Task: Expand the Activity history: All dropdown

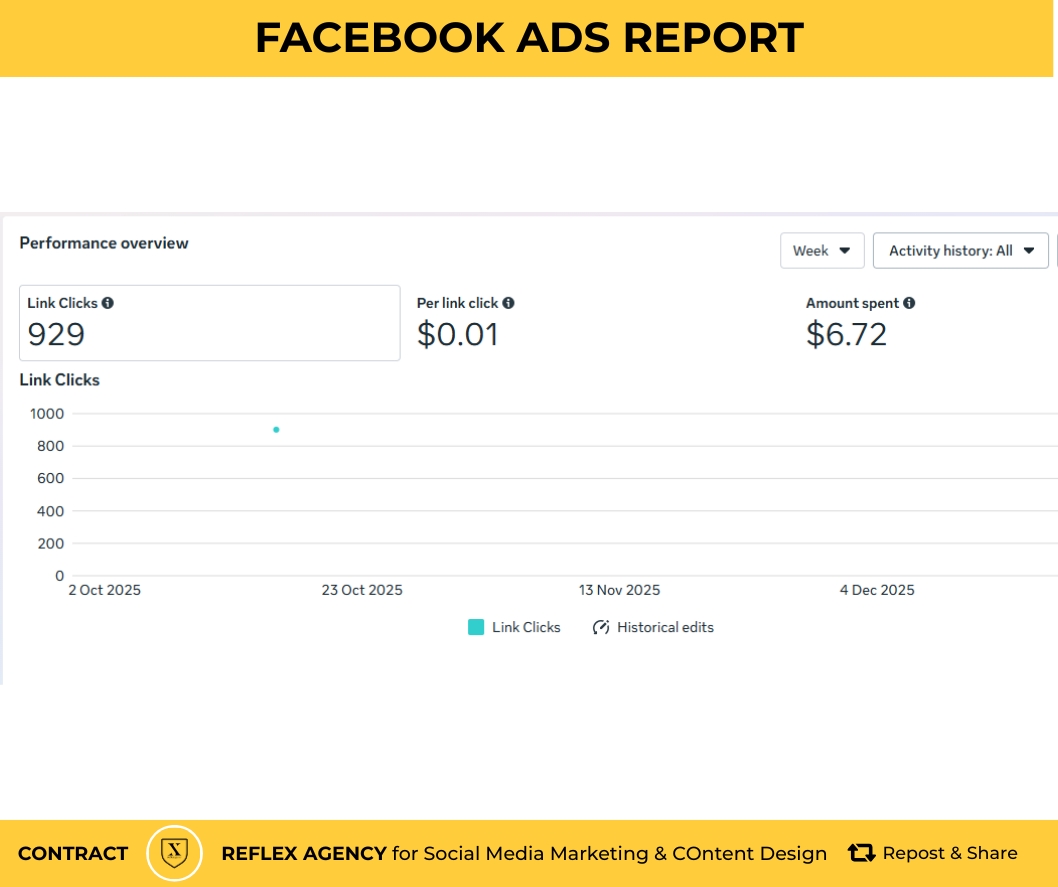Action: pos(960,251)
